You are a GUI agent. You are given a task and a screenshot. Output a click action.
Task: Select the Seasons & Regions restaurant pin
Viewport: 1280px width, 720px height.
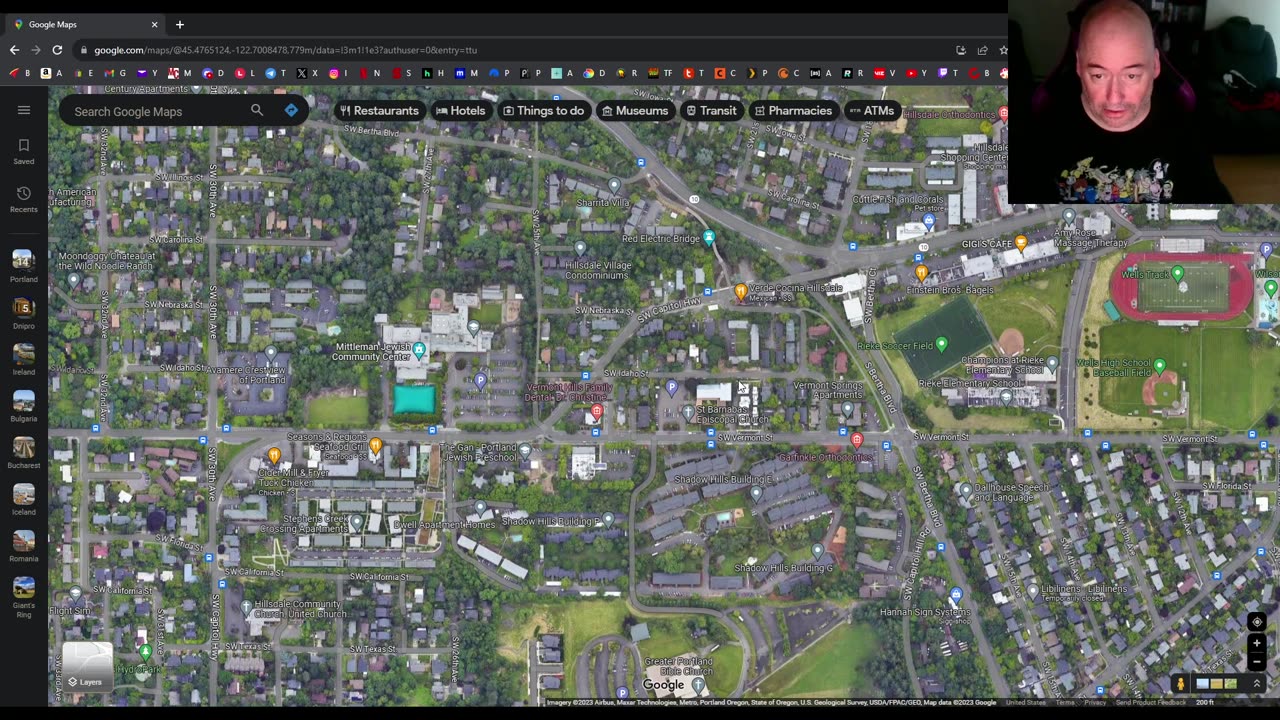(375, 445)
